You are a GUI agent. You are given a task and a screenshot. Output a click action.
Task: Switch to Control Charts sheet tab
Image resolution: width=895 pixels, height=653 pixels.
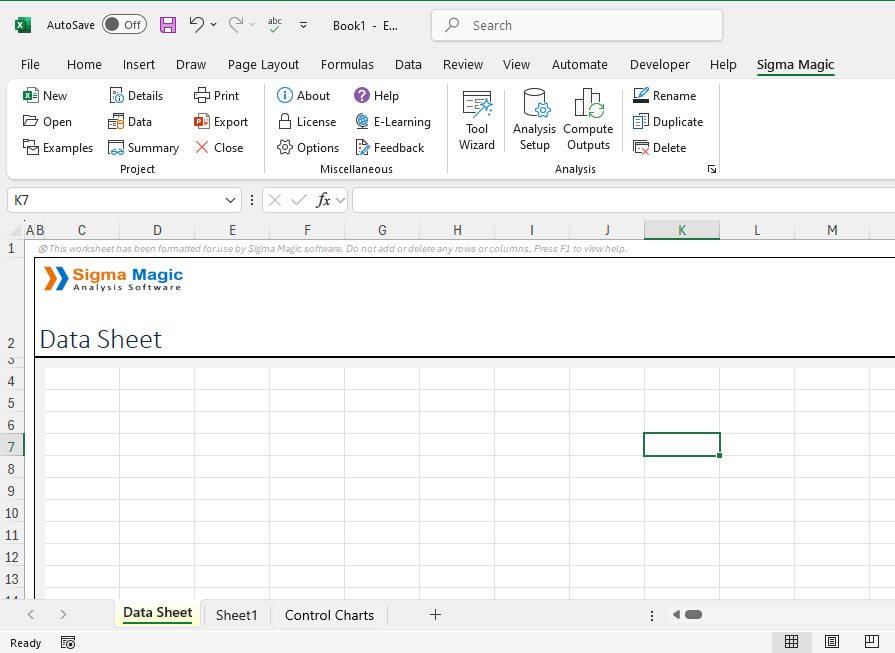329,615
